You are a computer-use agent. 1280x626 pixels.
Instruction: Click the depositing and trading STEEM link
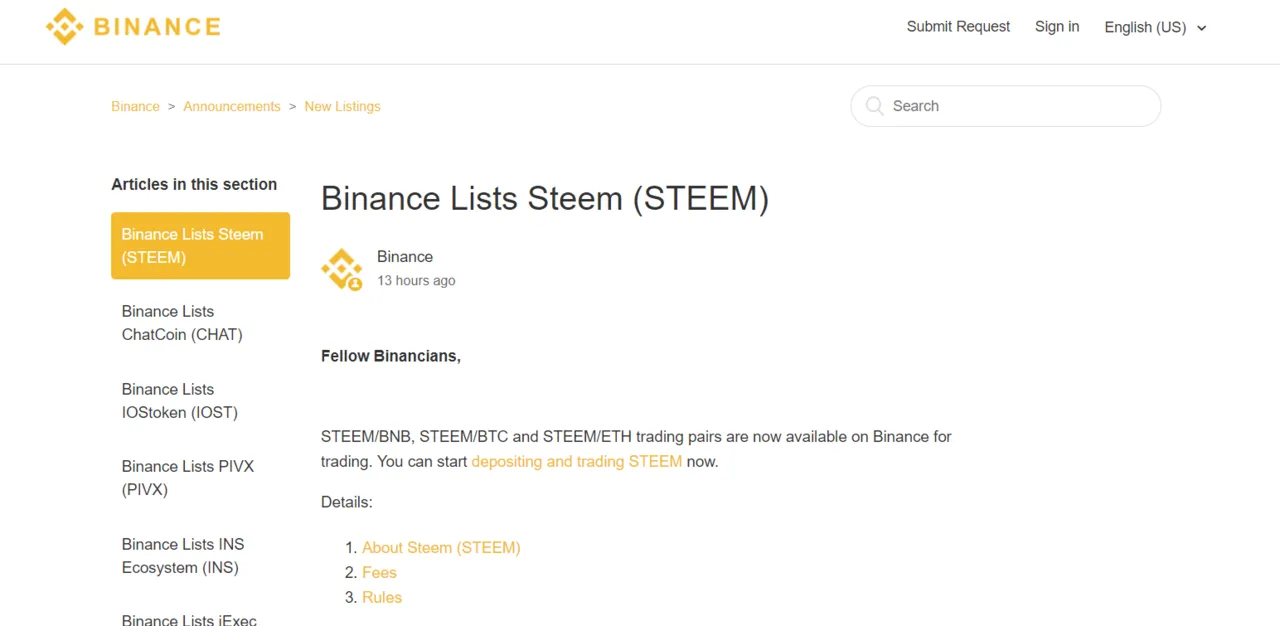[x=576, y=461]
